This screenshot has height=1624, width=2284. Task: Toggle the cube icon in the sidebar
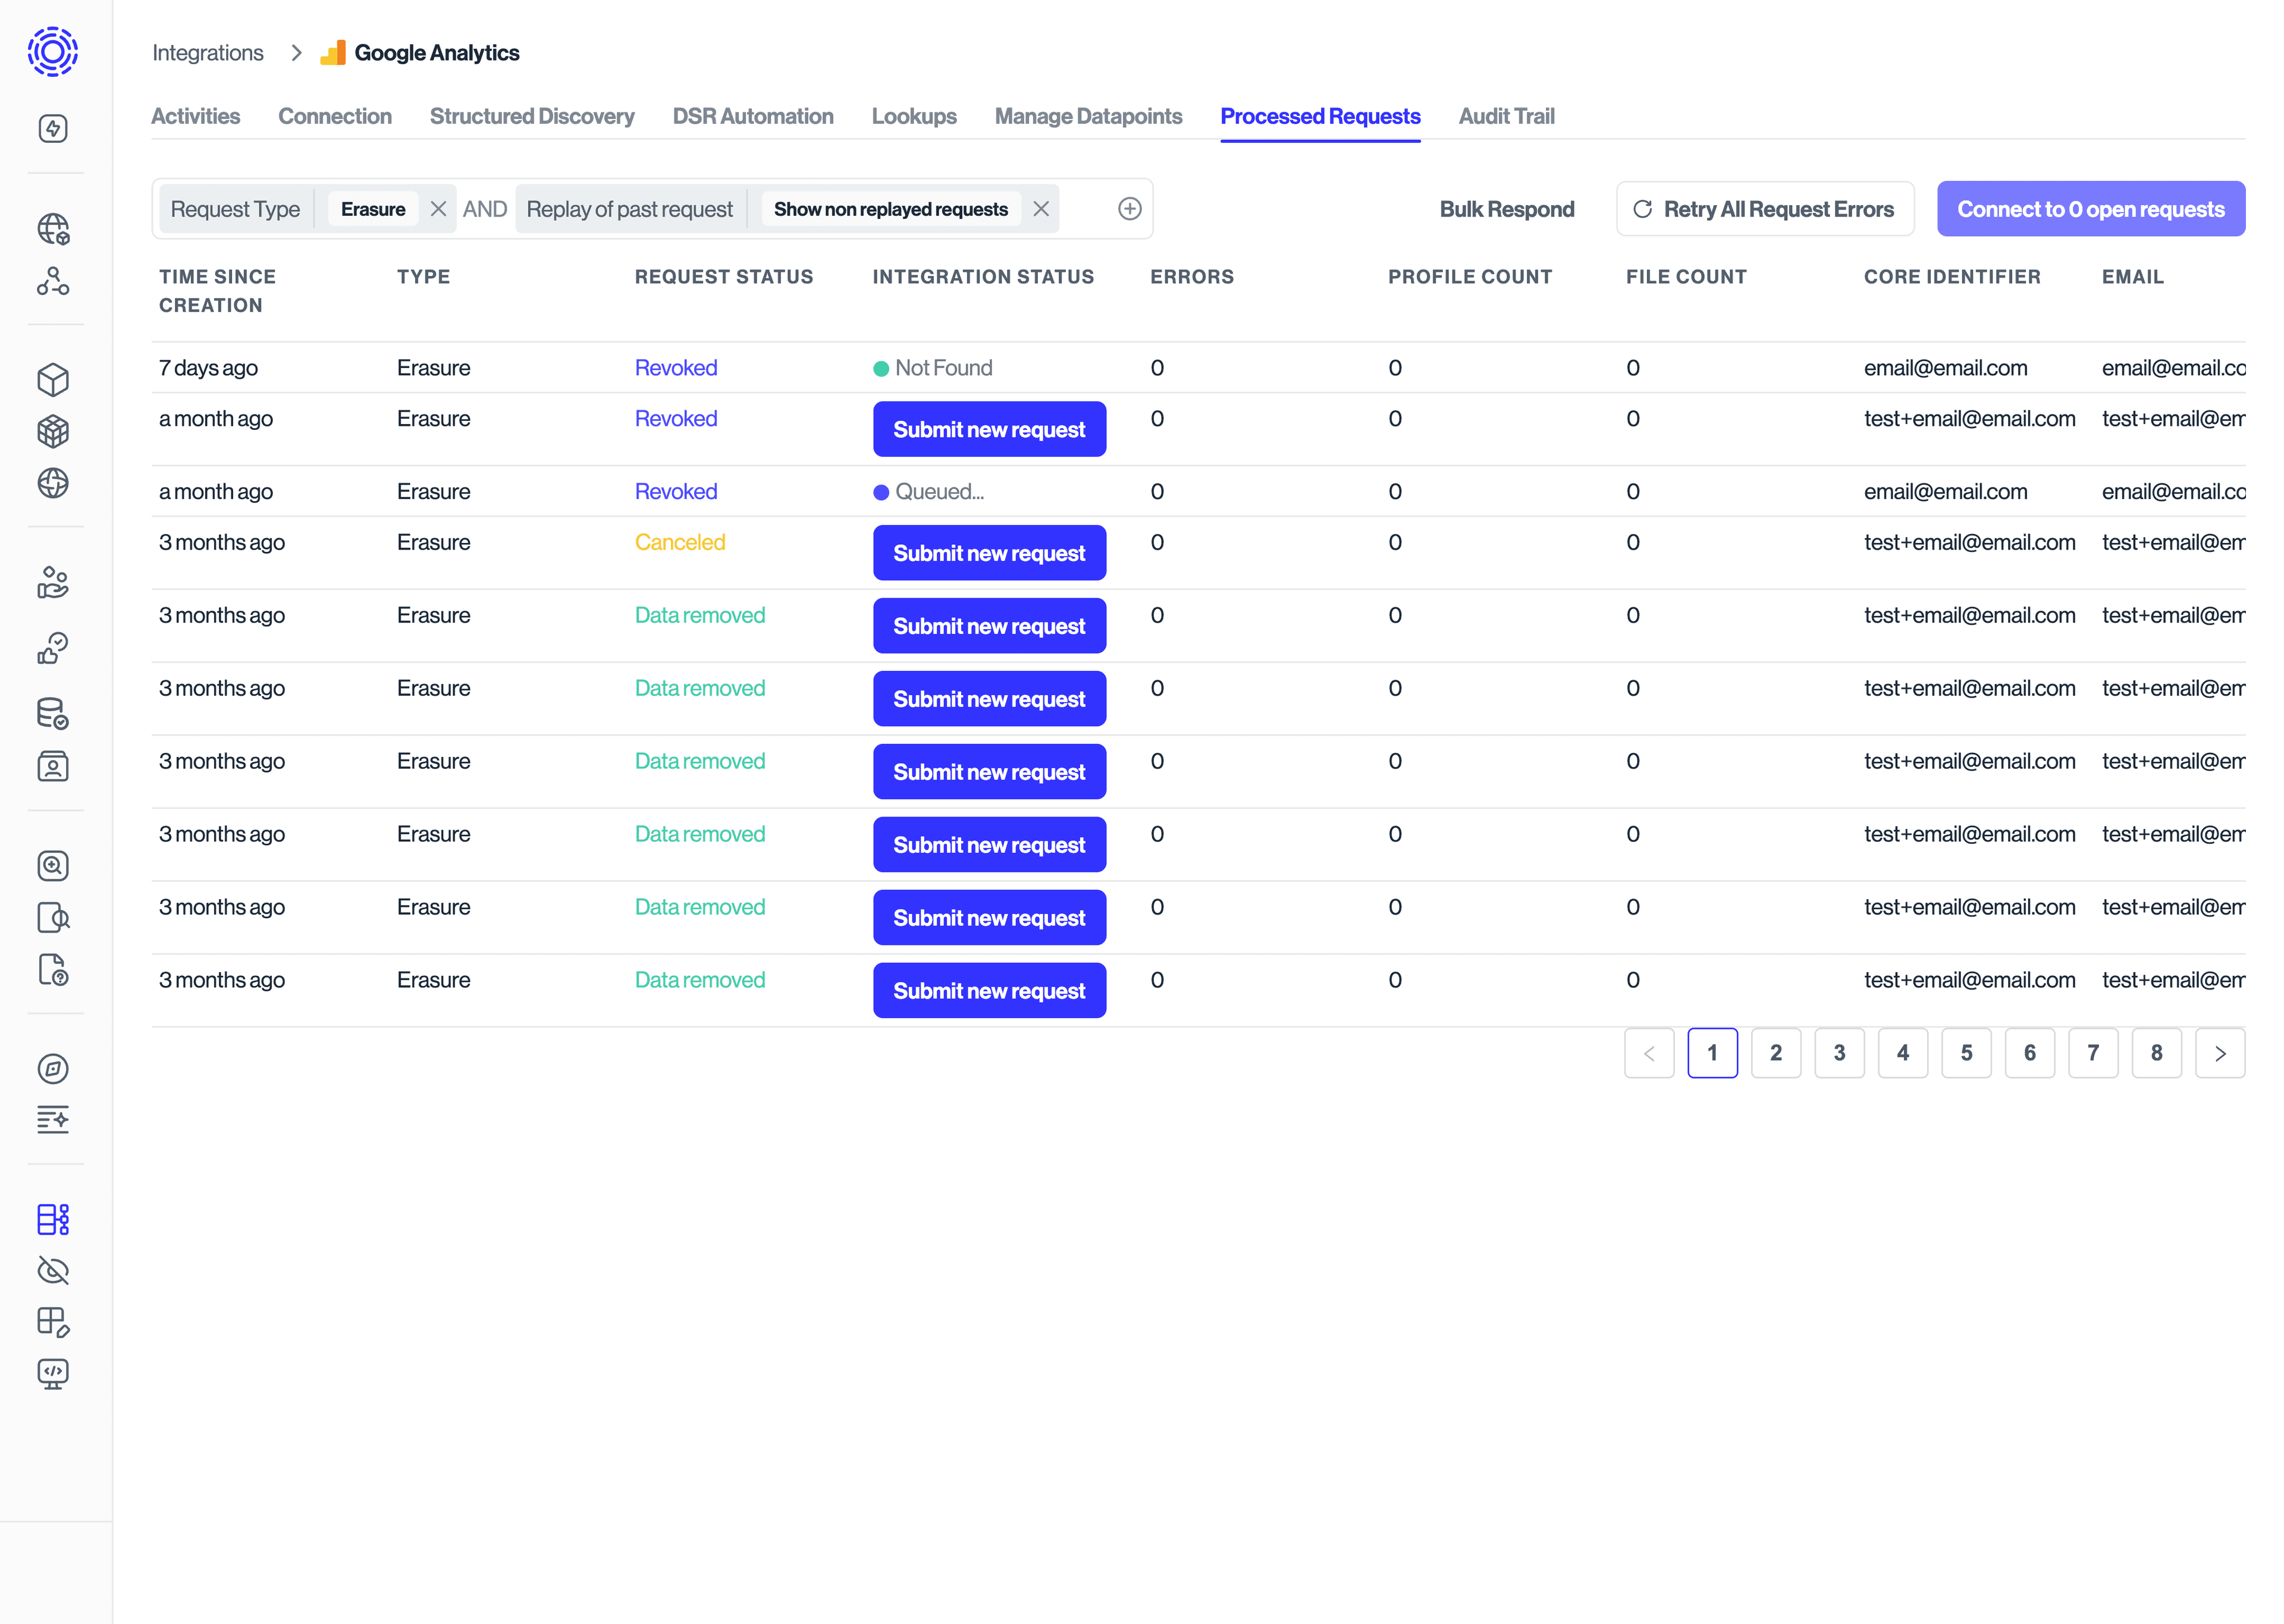[54, 380]
